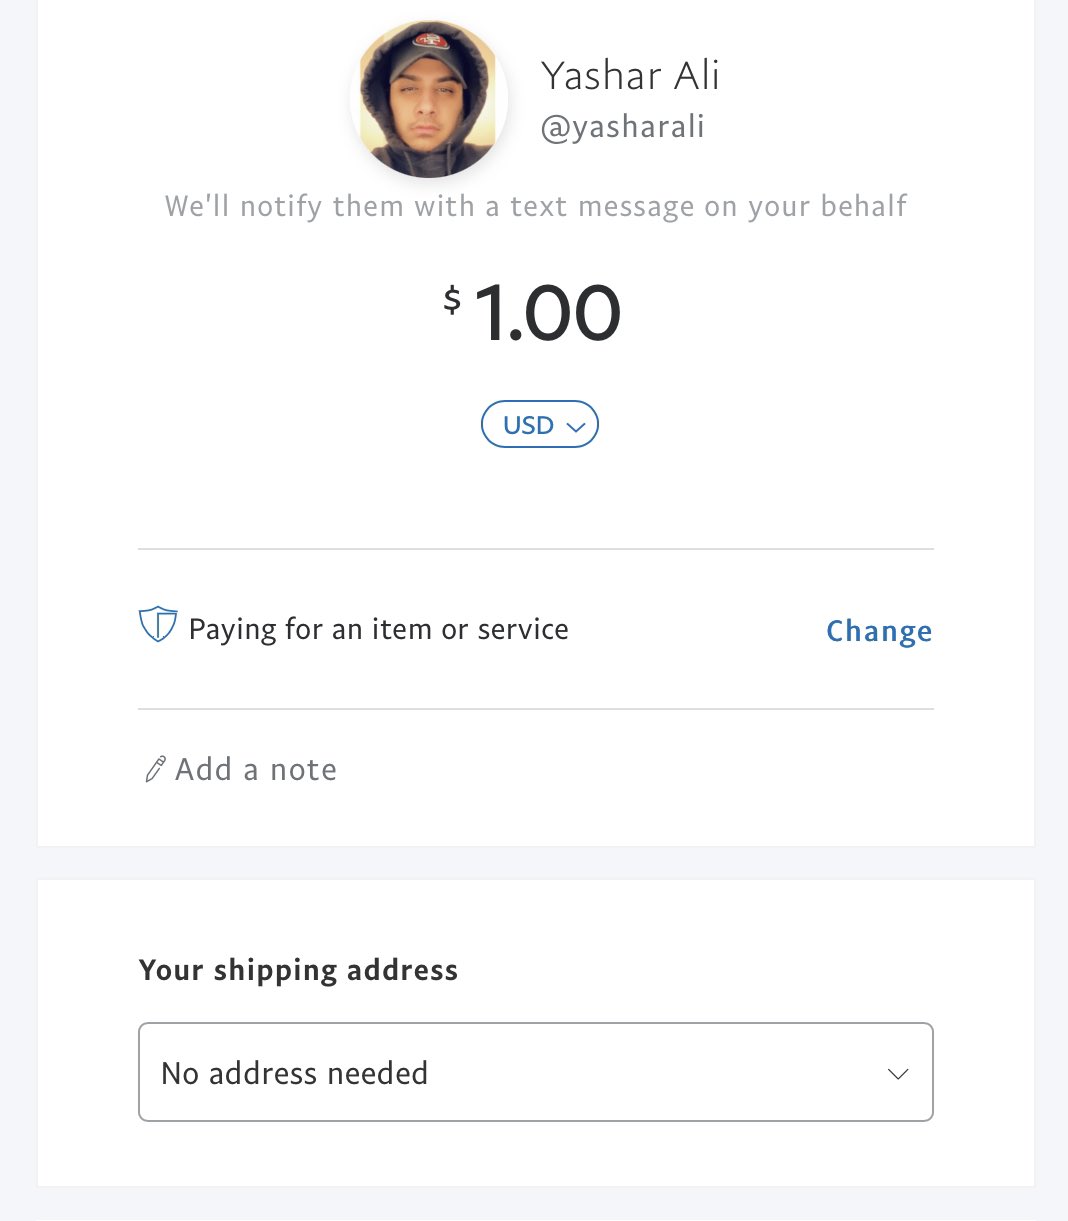The width and height of the screenshot is (1068, 1221).
Task: Click the chevron inside the USD pill
Action: [575, 427]
